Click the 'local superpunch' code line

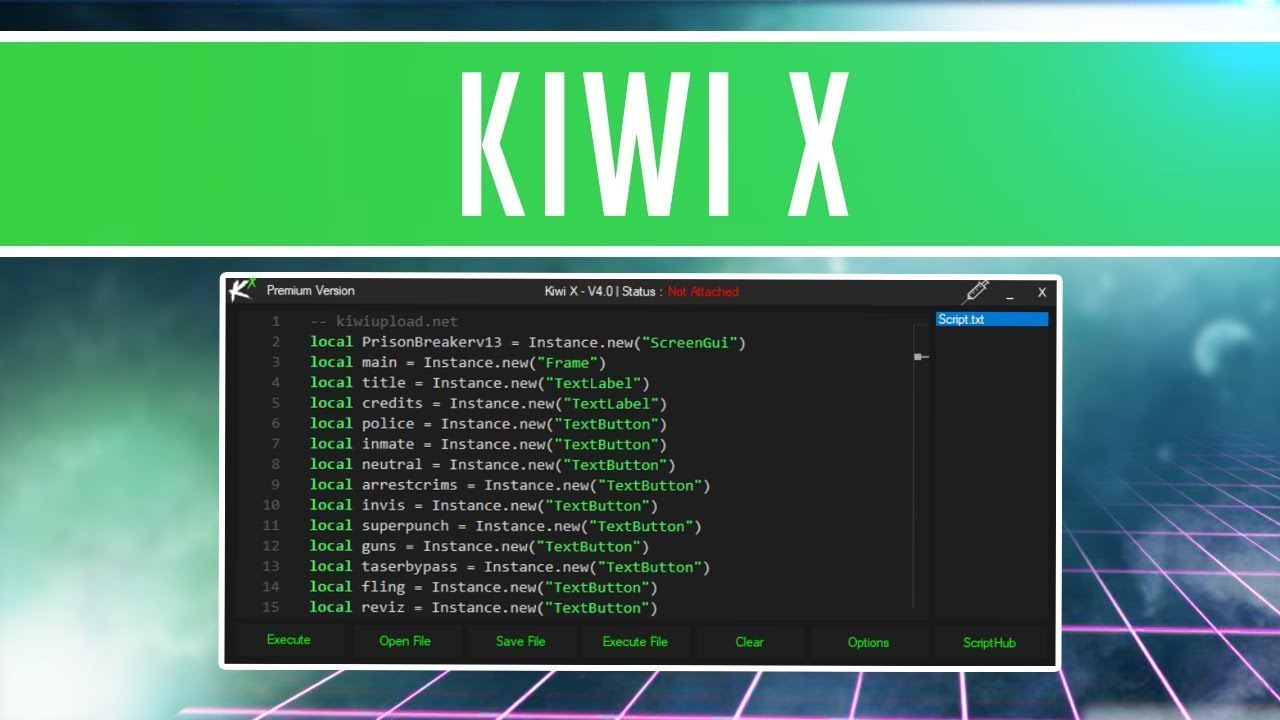point(506,526)
